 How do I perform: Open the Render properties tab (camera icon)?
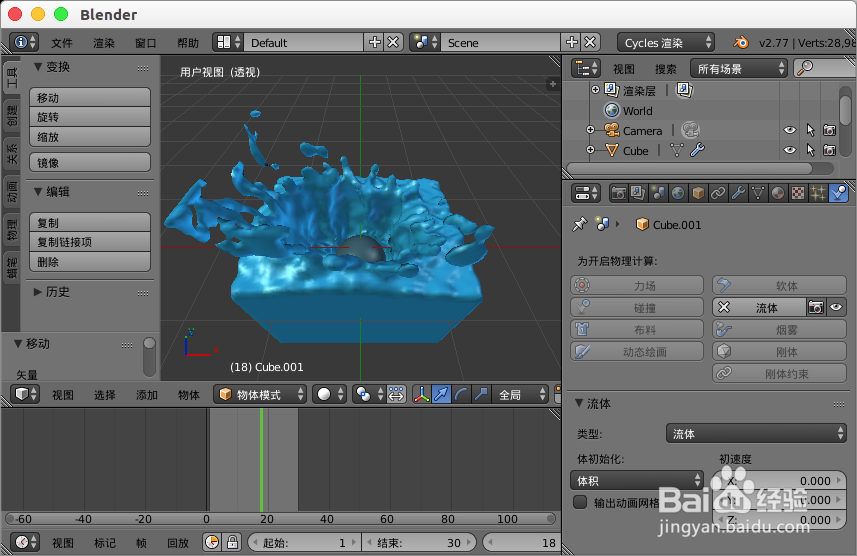coord(619,193)
